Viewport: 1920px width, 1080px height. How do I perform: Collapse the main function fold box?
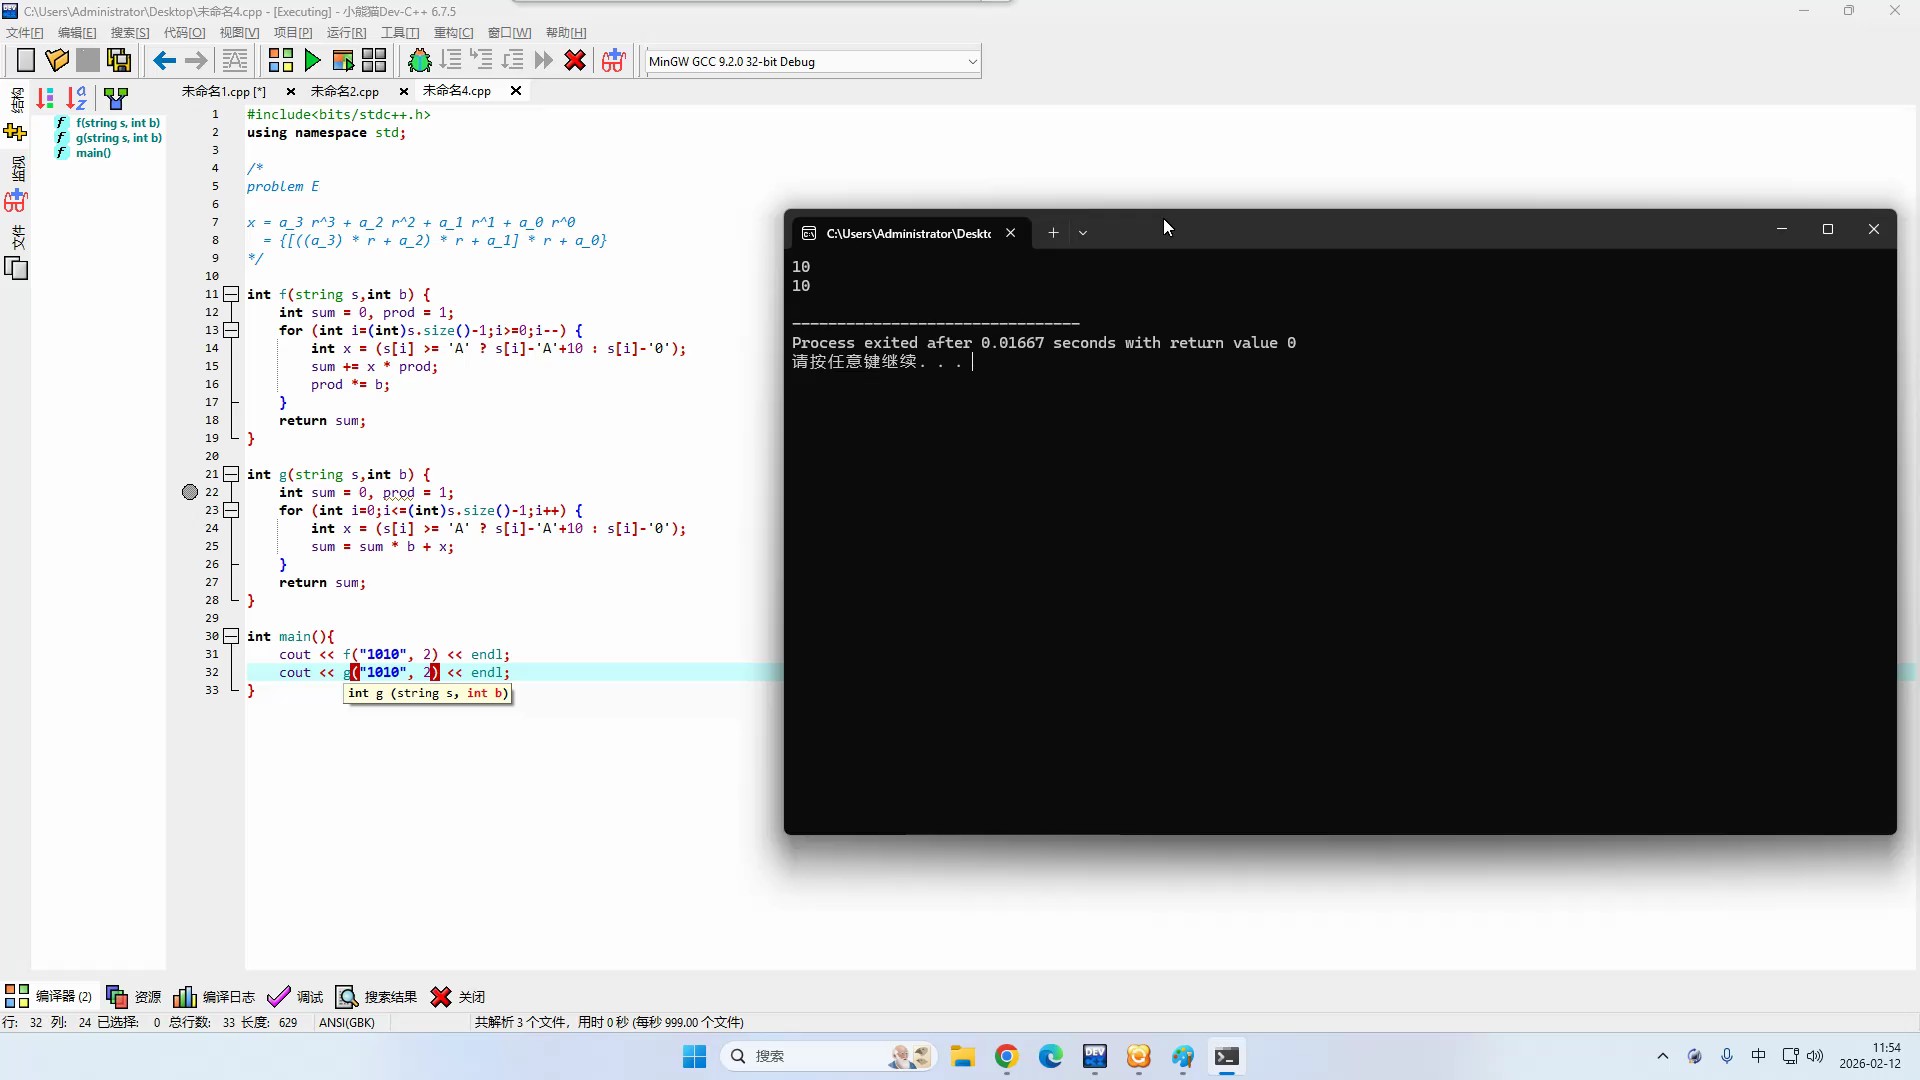pos(231,636)
